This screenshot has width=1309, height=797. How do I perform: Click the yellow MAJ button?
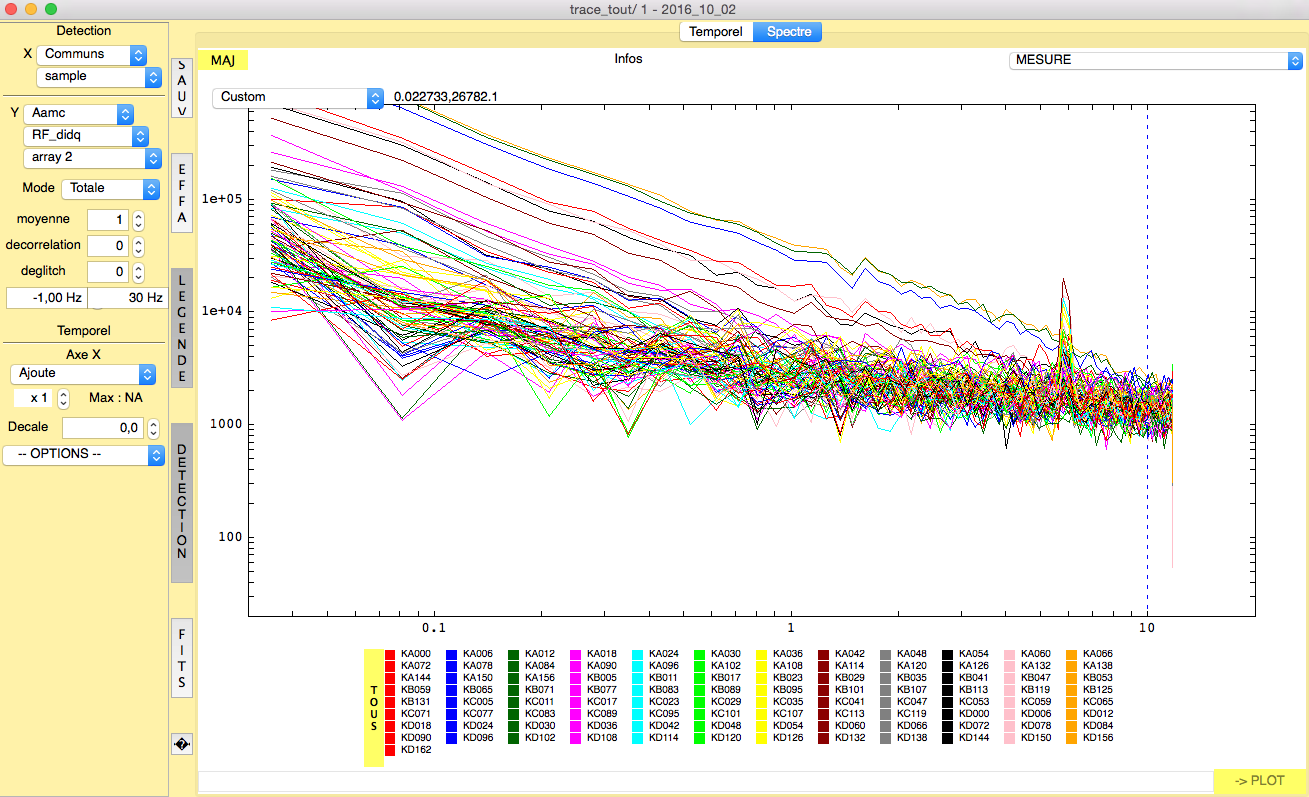point(222,60)
